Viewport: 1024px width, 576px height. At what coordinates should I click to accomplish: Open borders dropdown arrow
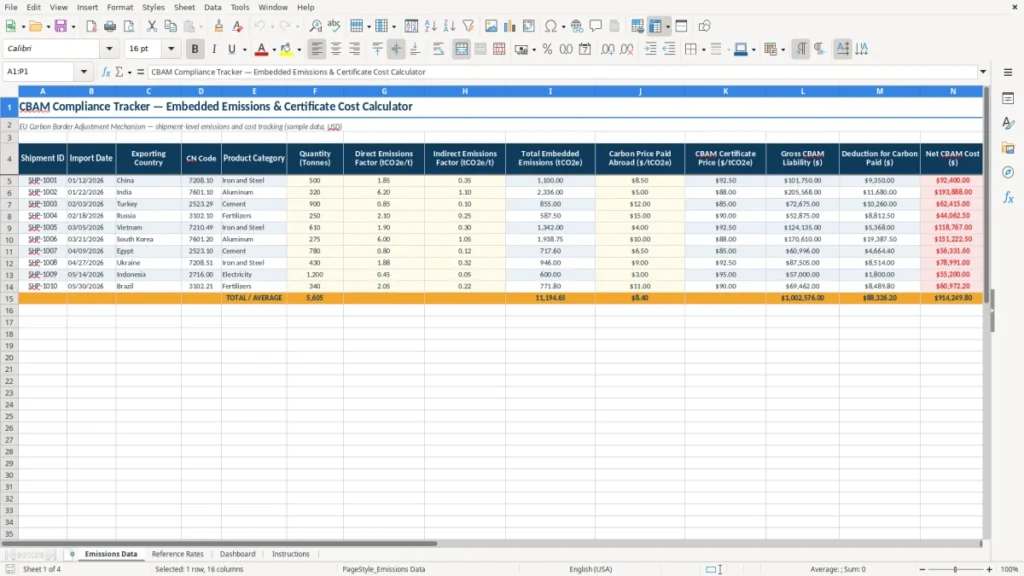(x=703, y=50)
